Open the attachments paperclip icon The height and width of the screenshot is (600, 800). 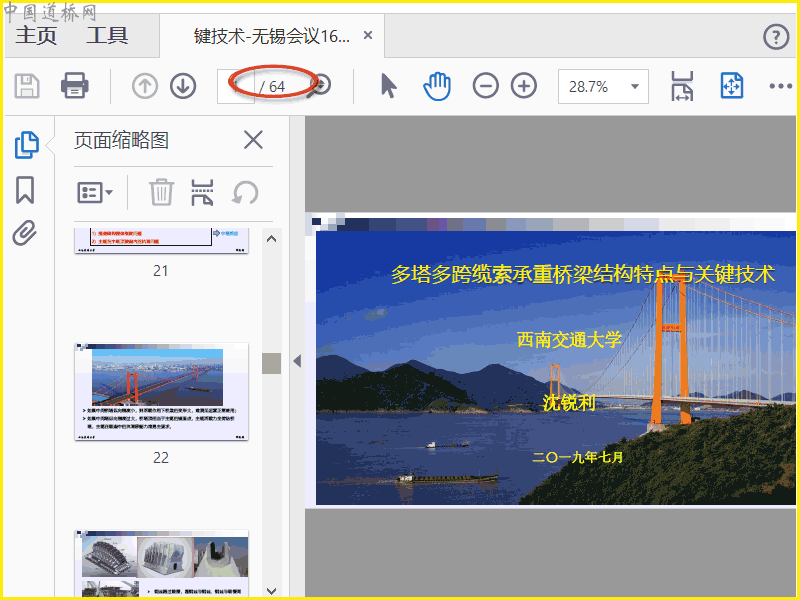coord(25,233)
